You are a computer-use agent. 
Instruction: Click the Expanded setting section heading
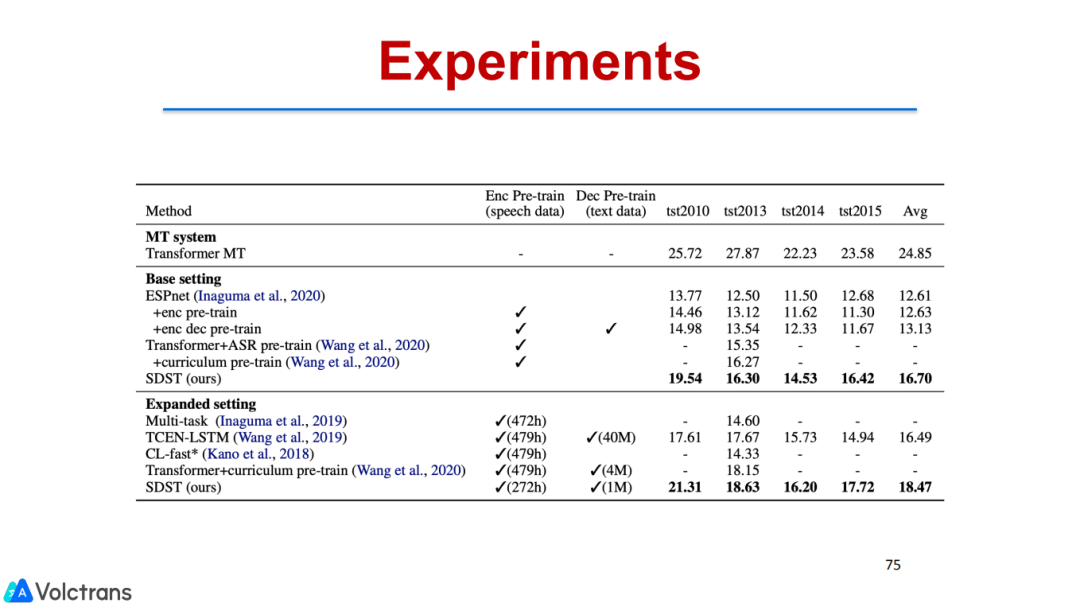click(200, 404)
